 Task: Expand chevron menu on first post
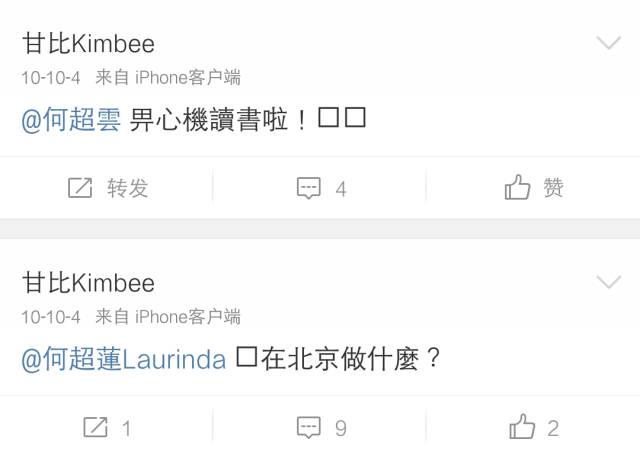coord(609,42)
